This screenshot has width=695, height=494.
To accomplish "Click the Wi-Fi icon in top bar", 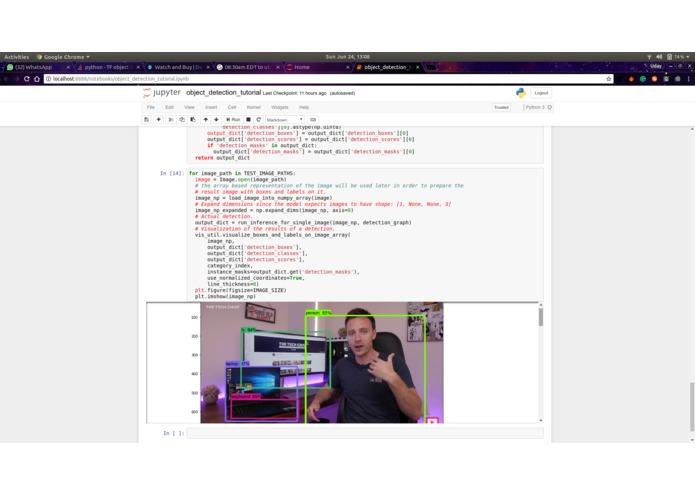I will click(649, 57).
